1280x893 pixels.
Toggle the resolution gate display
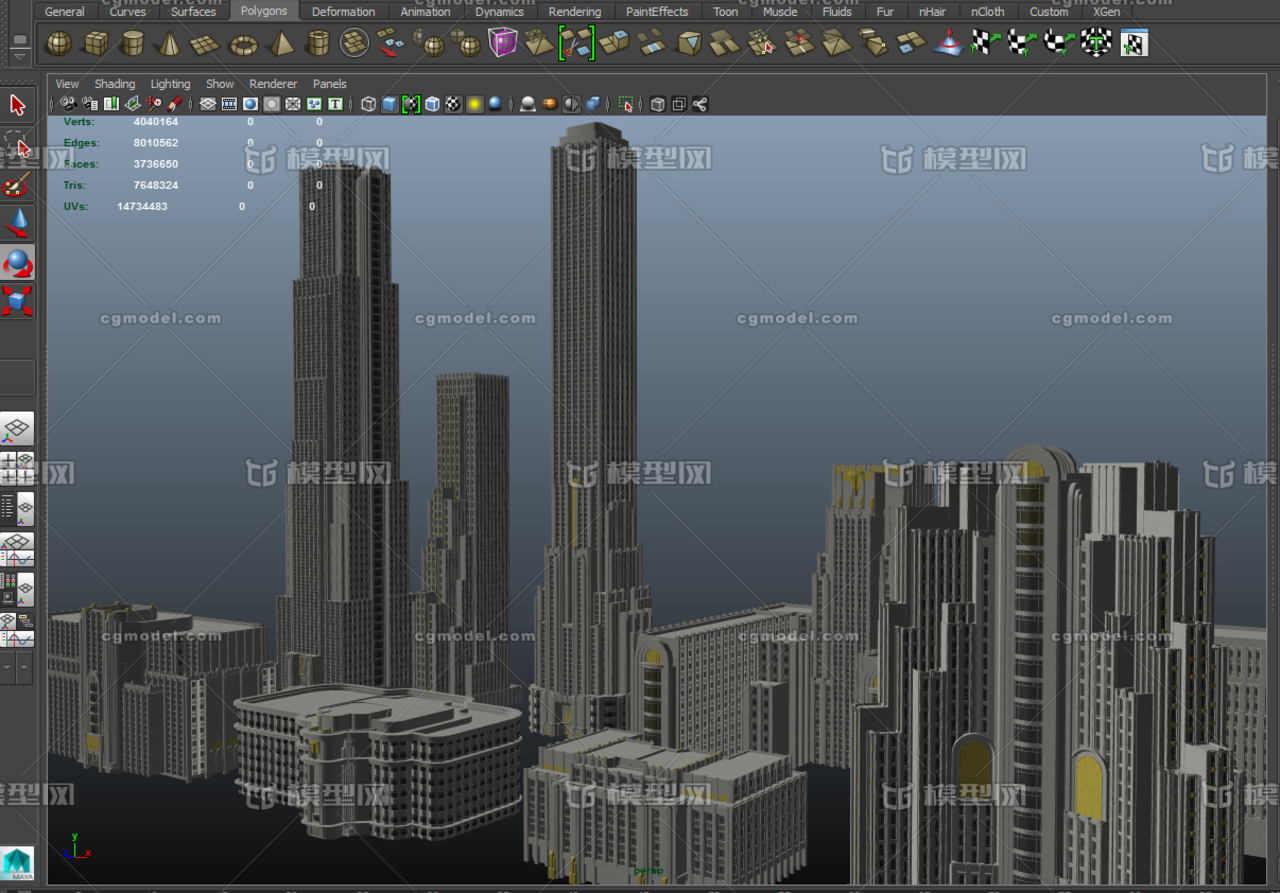250,104
